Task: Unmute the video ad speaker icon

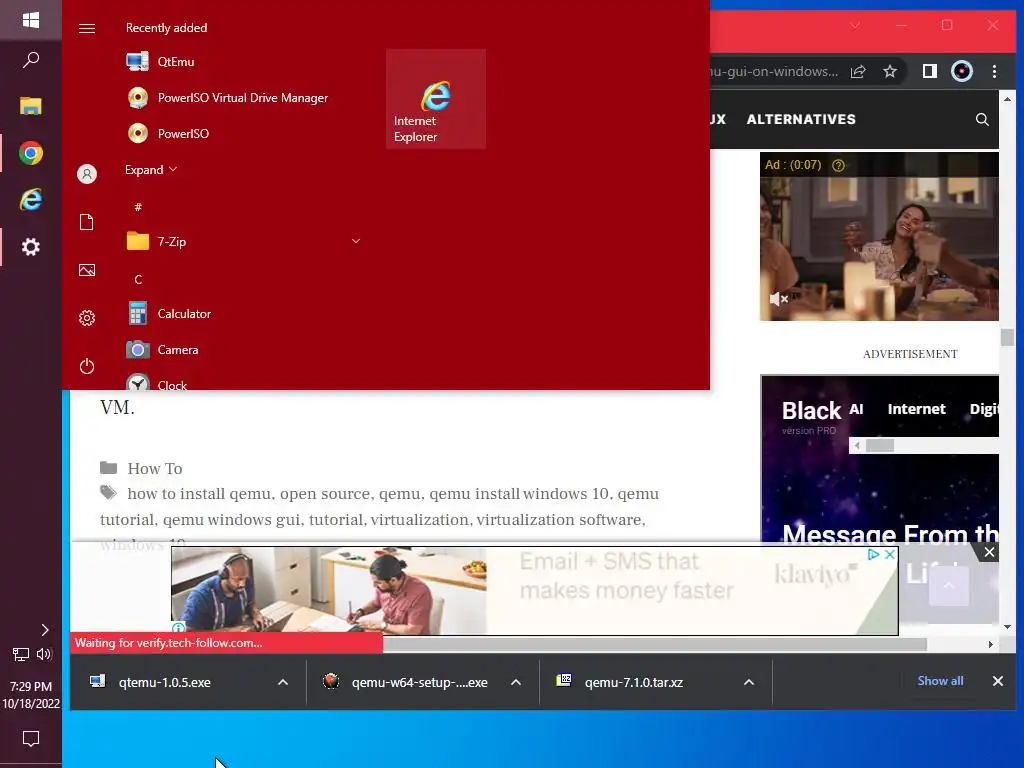Action: [778, 299]
